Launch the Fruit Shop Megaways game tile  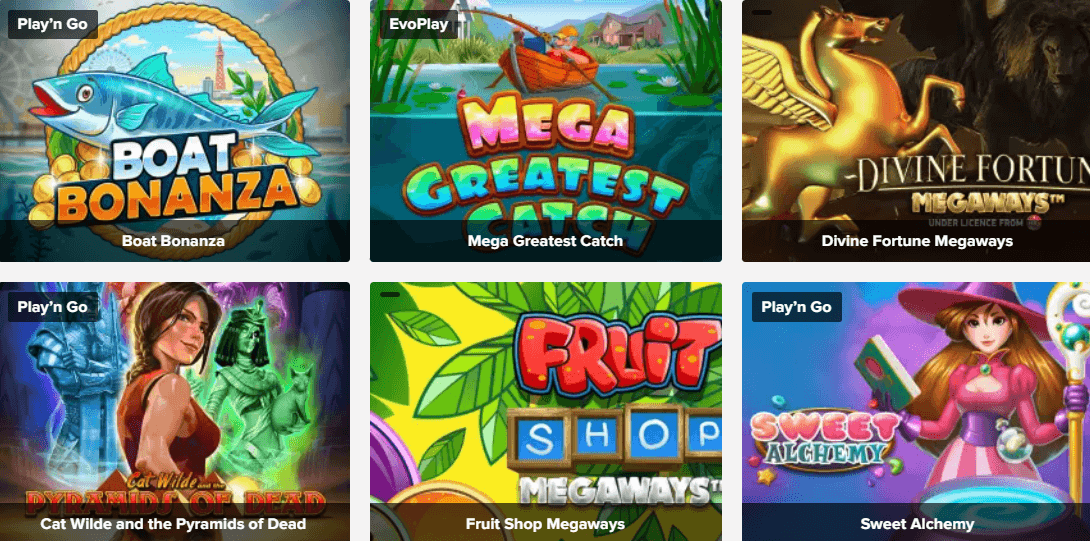point(546,412)
